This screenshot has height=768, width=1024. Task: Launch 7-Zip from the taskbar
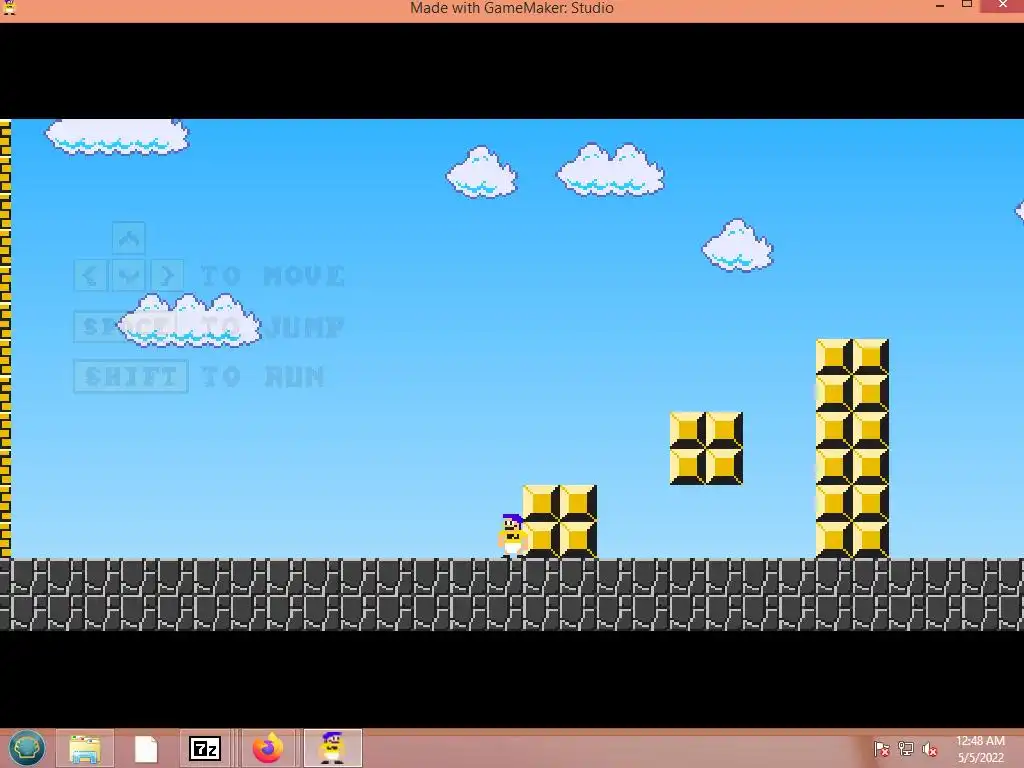[x=205, y=748]
